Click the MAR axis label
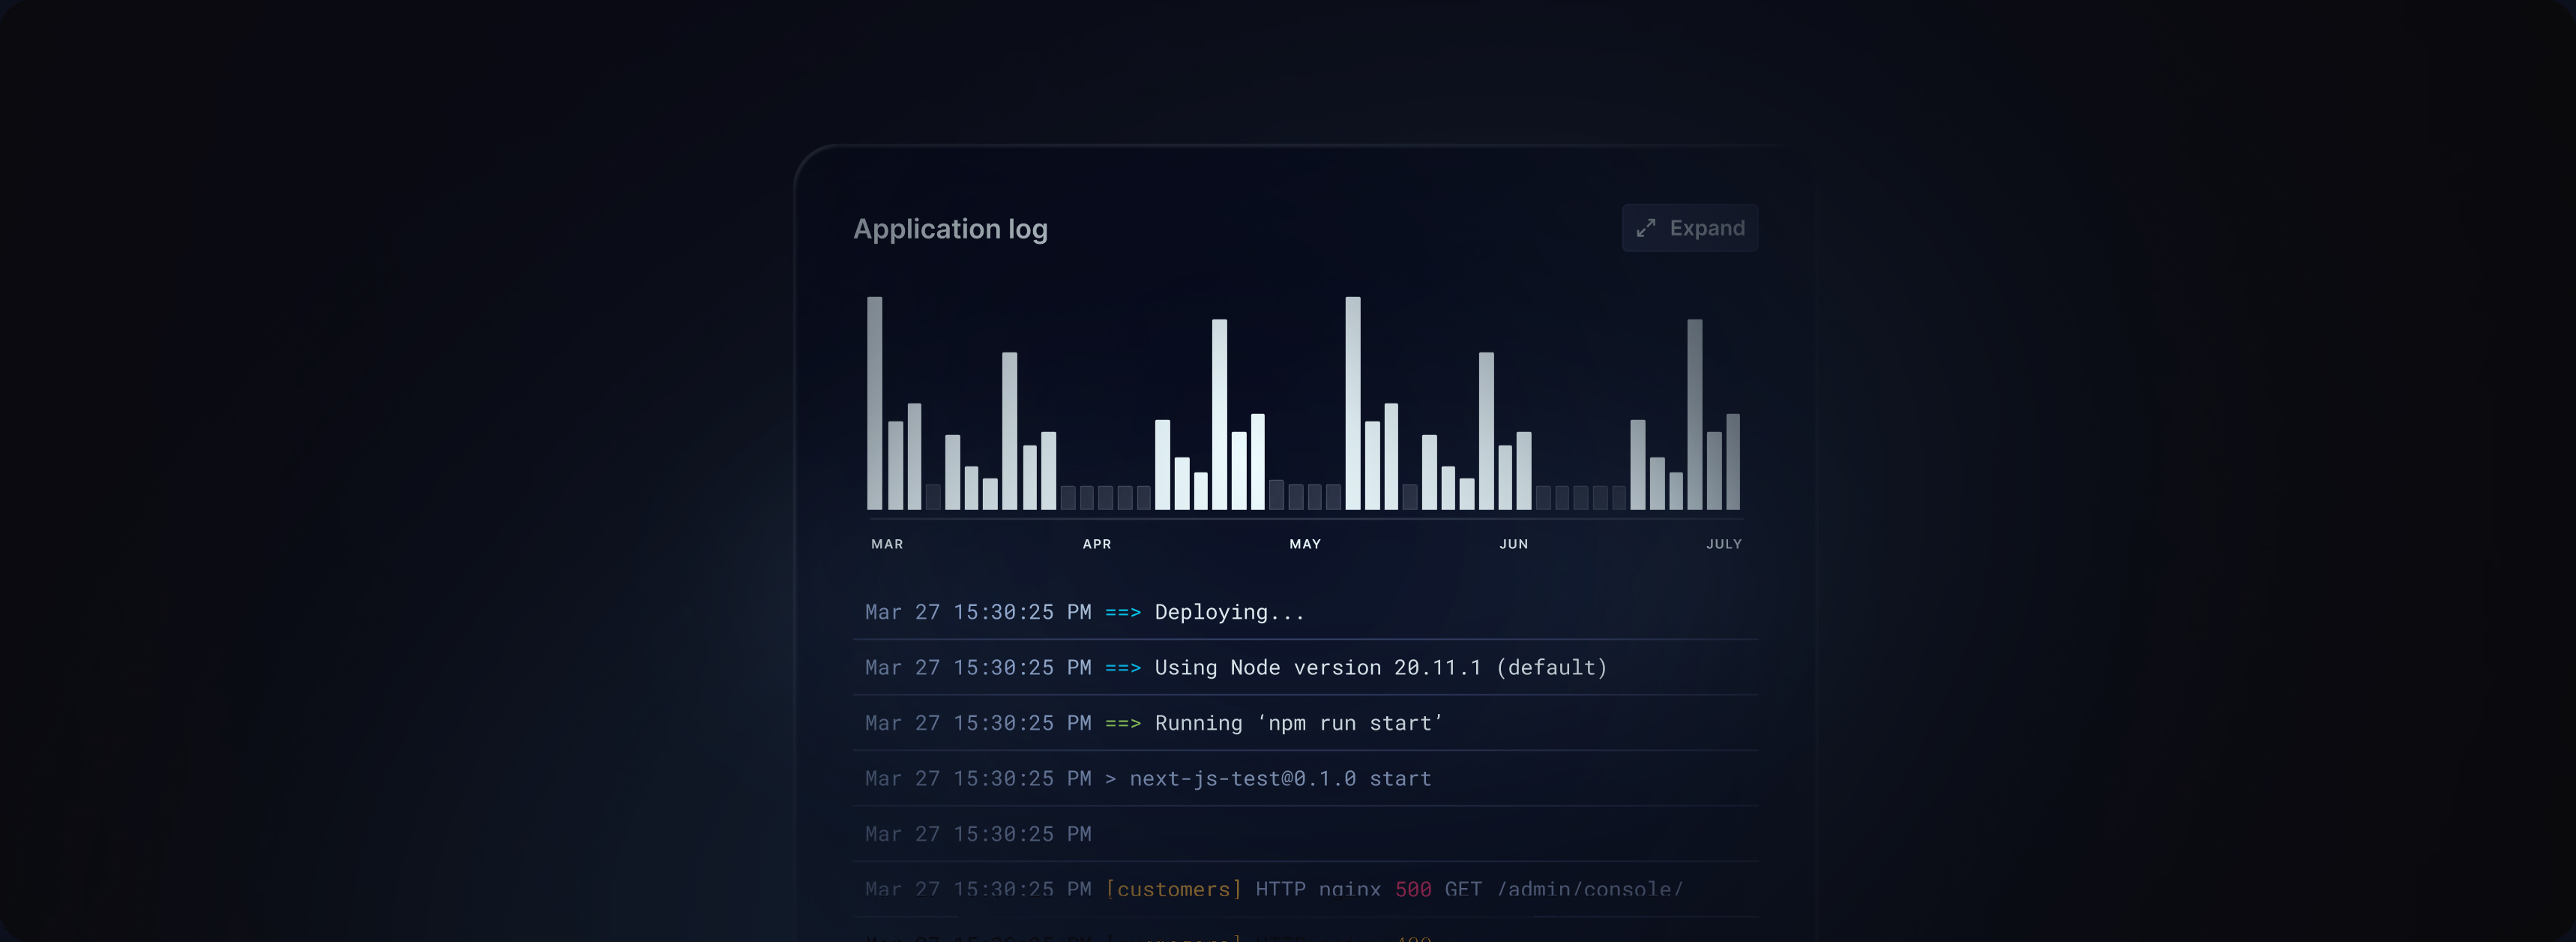2576x942 pixels. [887, 544]
